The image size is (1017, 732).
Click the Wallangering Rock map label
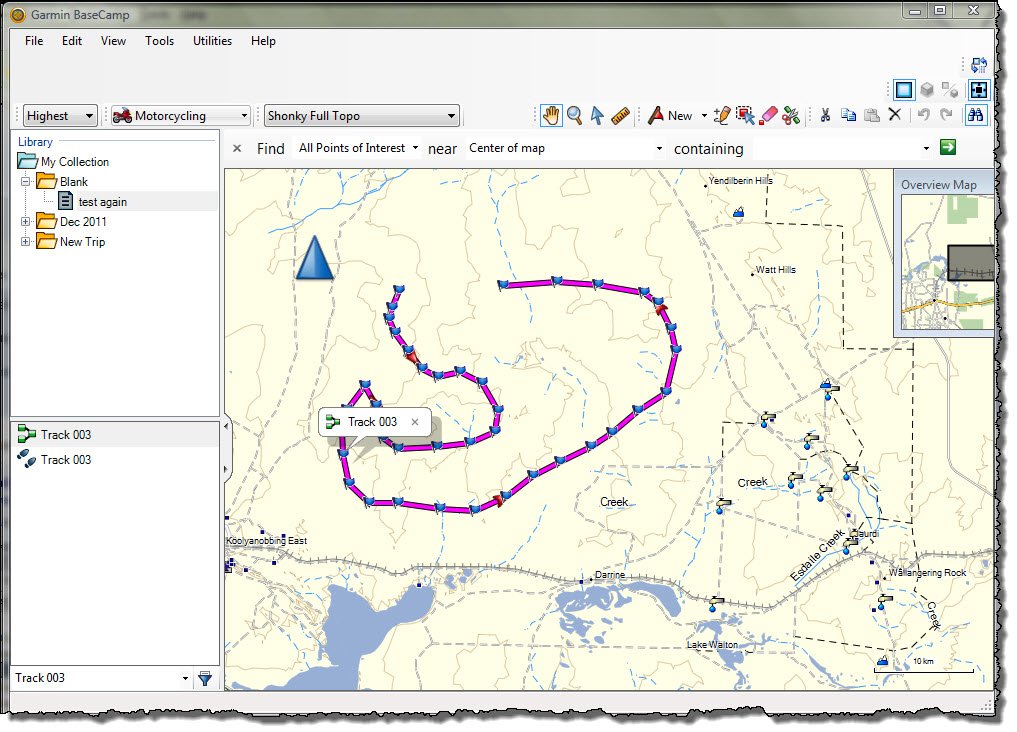pyautogui.click(x=927, y=573)
